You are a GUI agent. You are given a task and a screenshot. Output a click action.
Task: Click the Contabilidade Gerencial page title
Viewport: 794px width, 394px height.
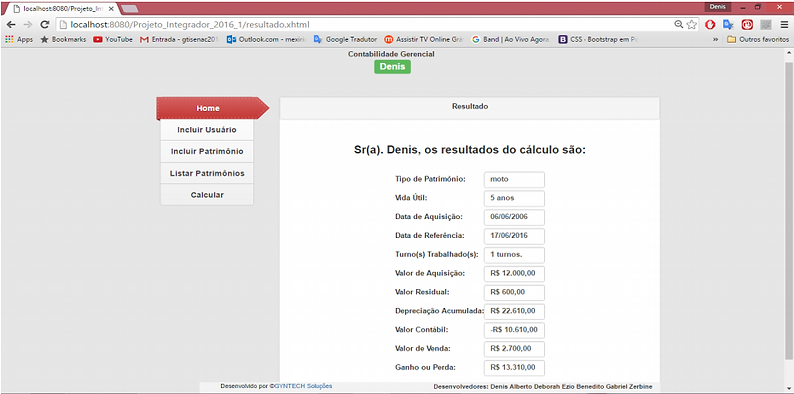click(391, 54)
